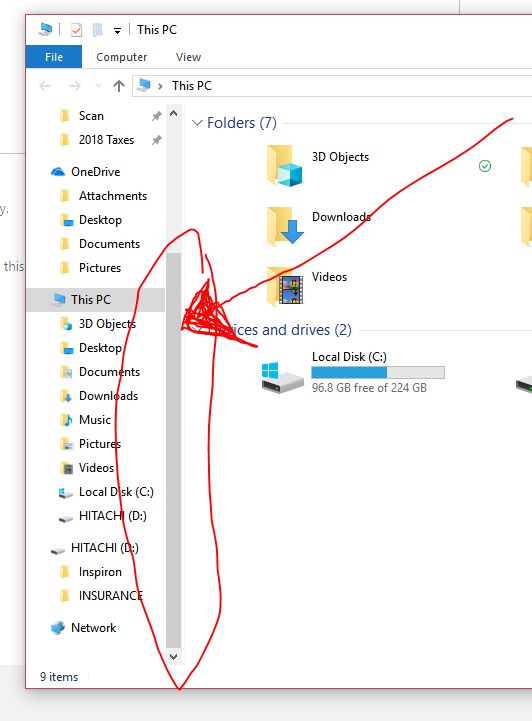This screenshot has width=532, height=721.
Task: Open Desktop under This PC in sidebar
Action: [x=100, y=348]
